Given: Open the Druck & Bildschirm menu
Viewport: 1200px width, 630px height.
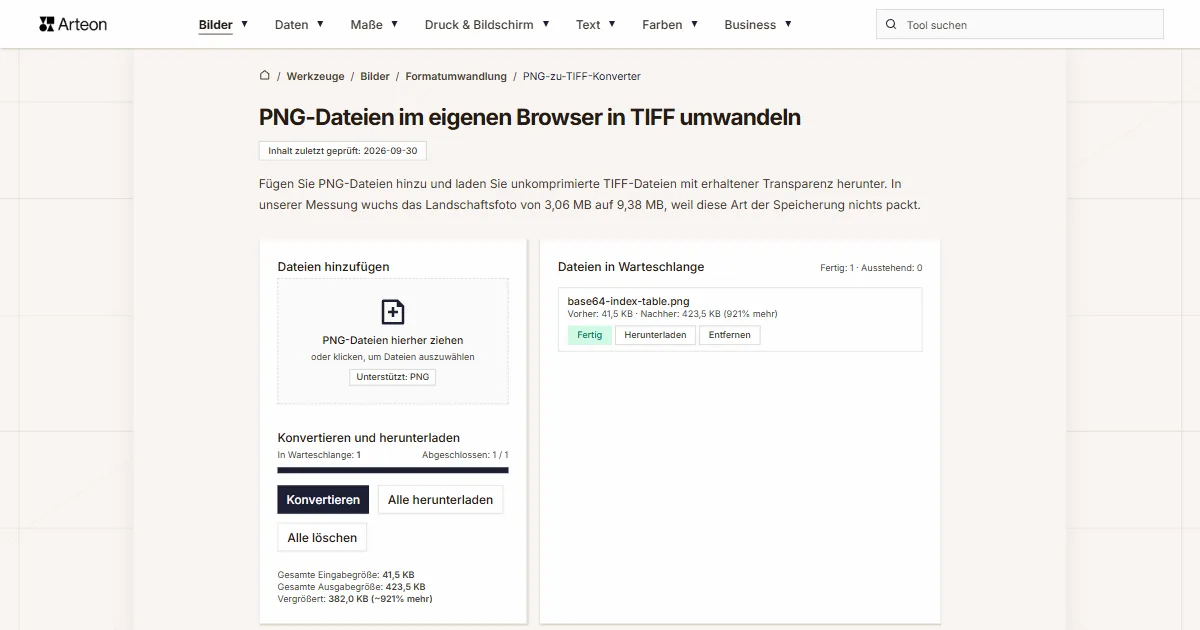Looking at the screenshot, I should [479, 24].
